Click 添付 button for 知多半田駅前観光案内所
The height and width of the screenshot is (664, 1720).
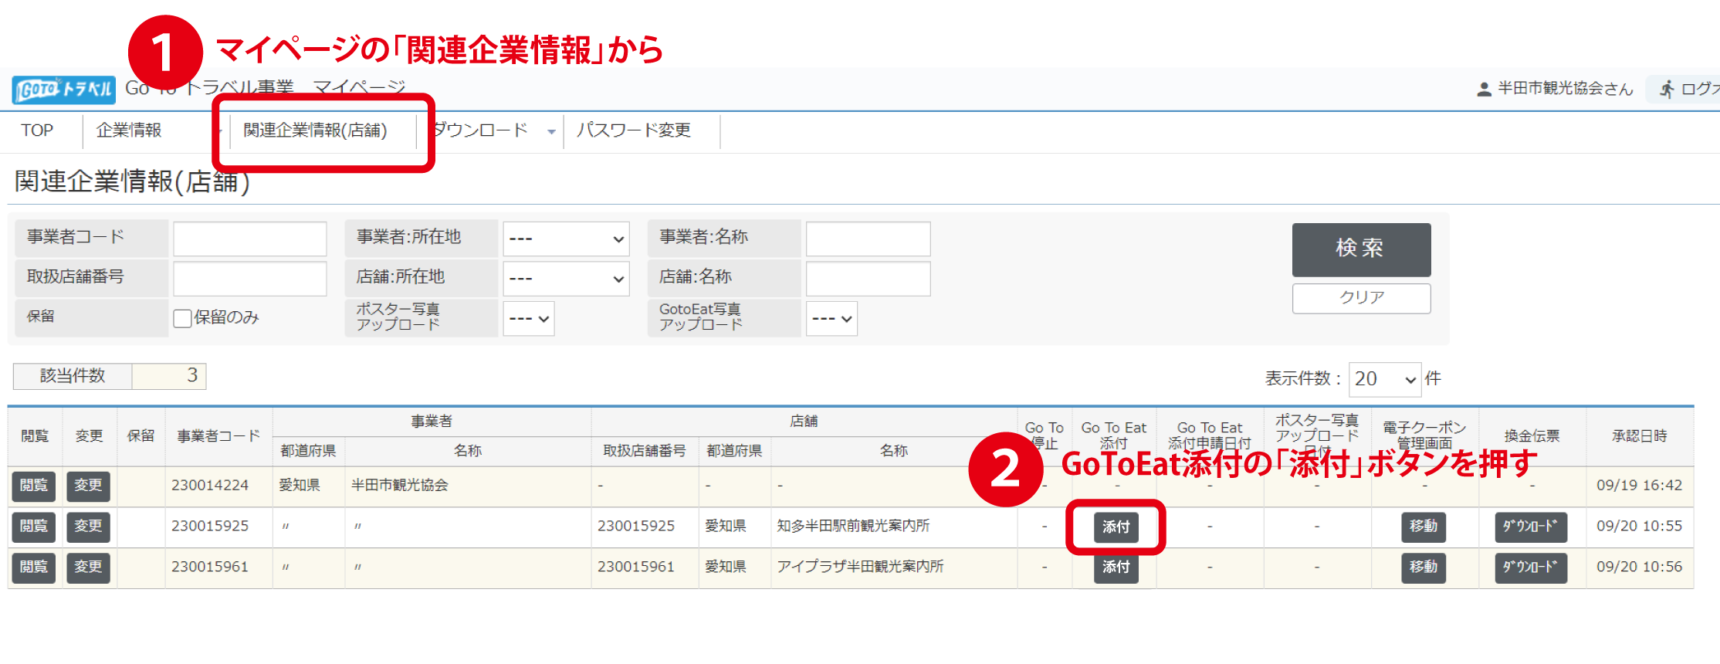pyautogui.click(x=1115, y=527)
